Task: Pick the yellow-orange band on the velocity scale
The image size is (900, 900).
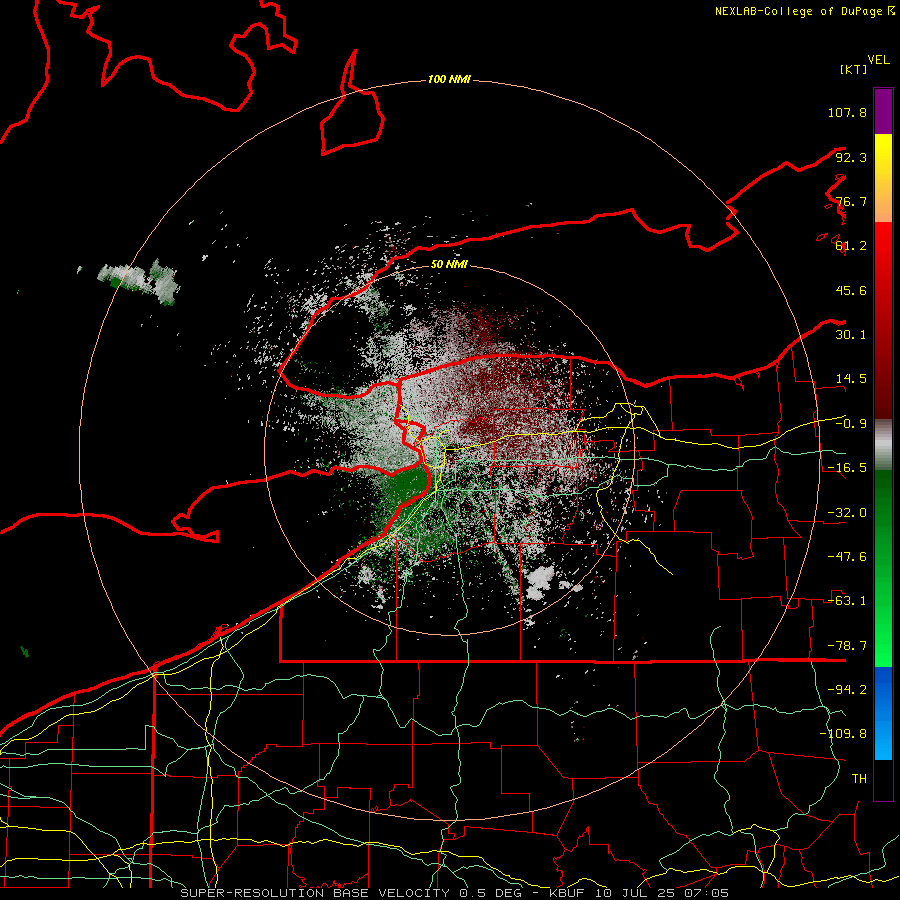Action: tap(883, 178)
